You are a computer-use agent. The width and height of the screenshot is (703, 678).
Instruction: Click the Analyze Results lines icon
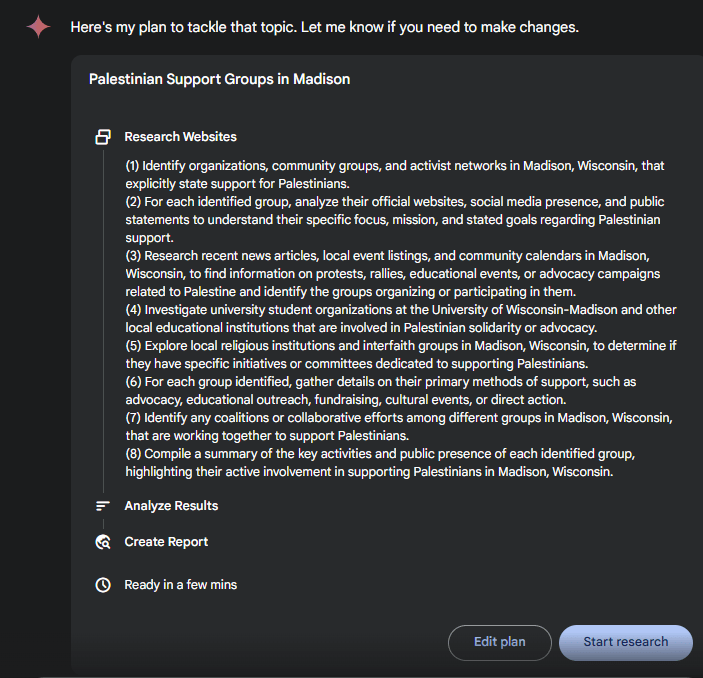click(x=102, y=506)
